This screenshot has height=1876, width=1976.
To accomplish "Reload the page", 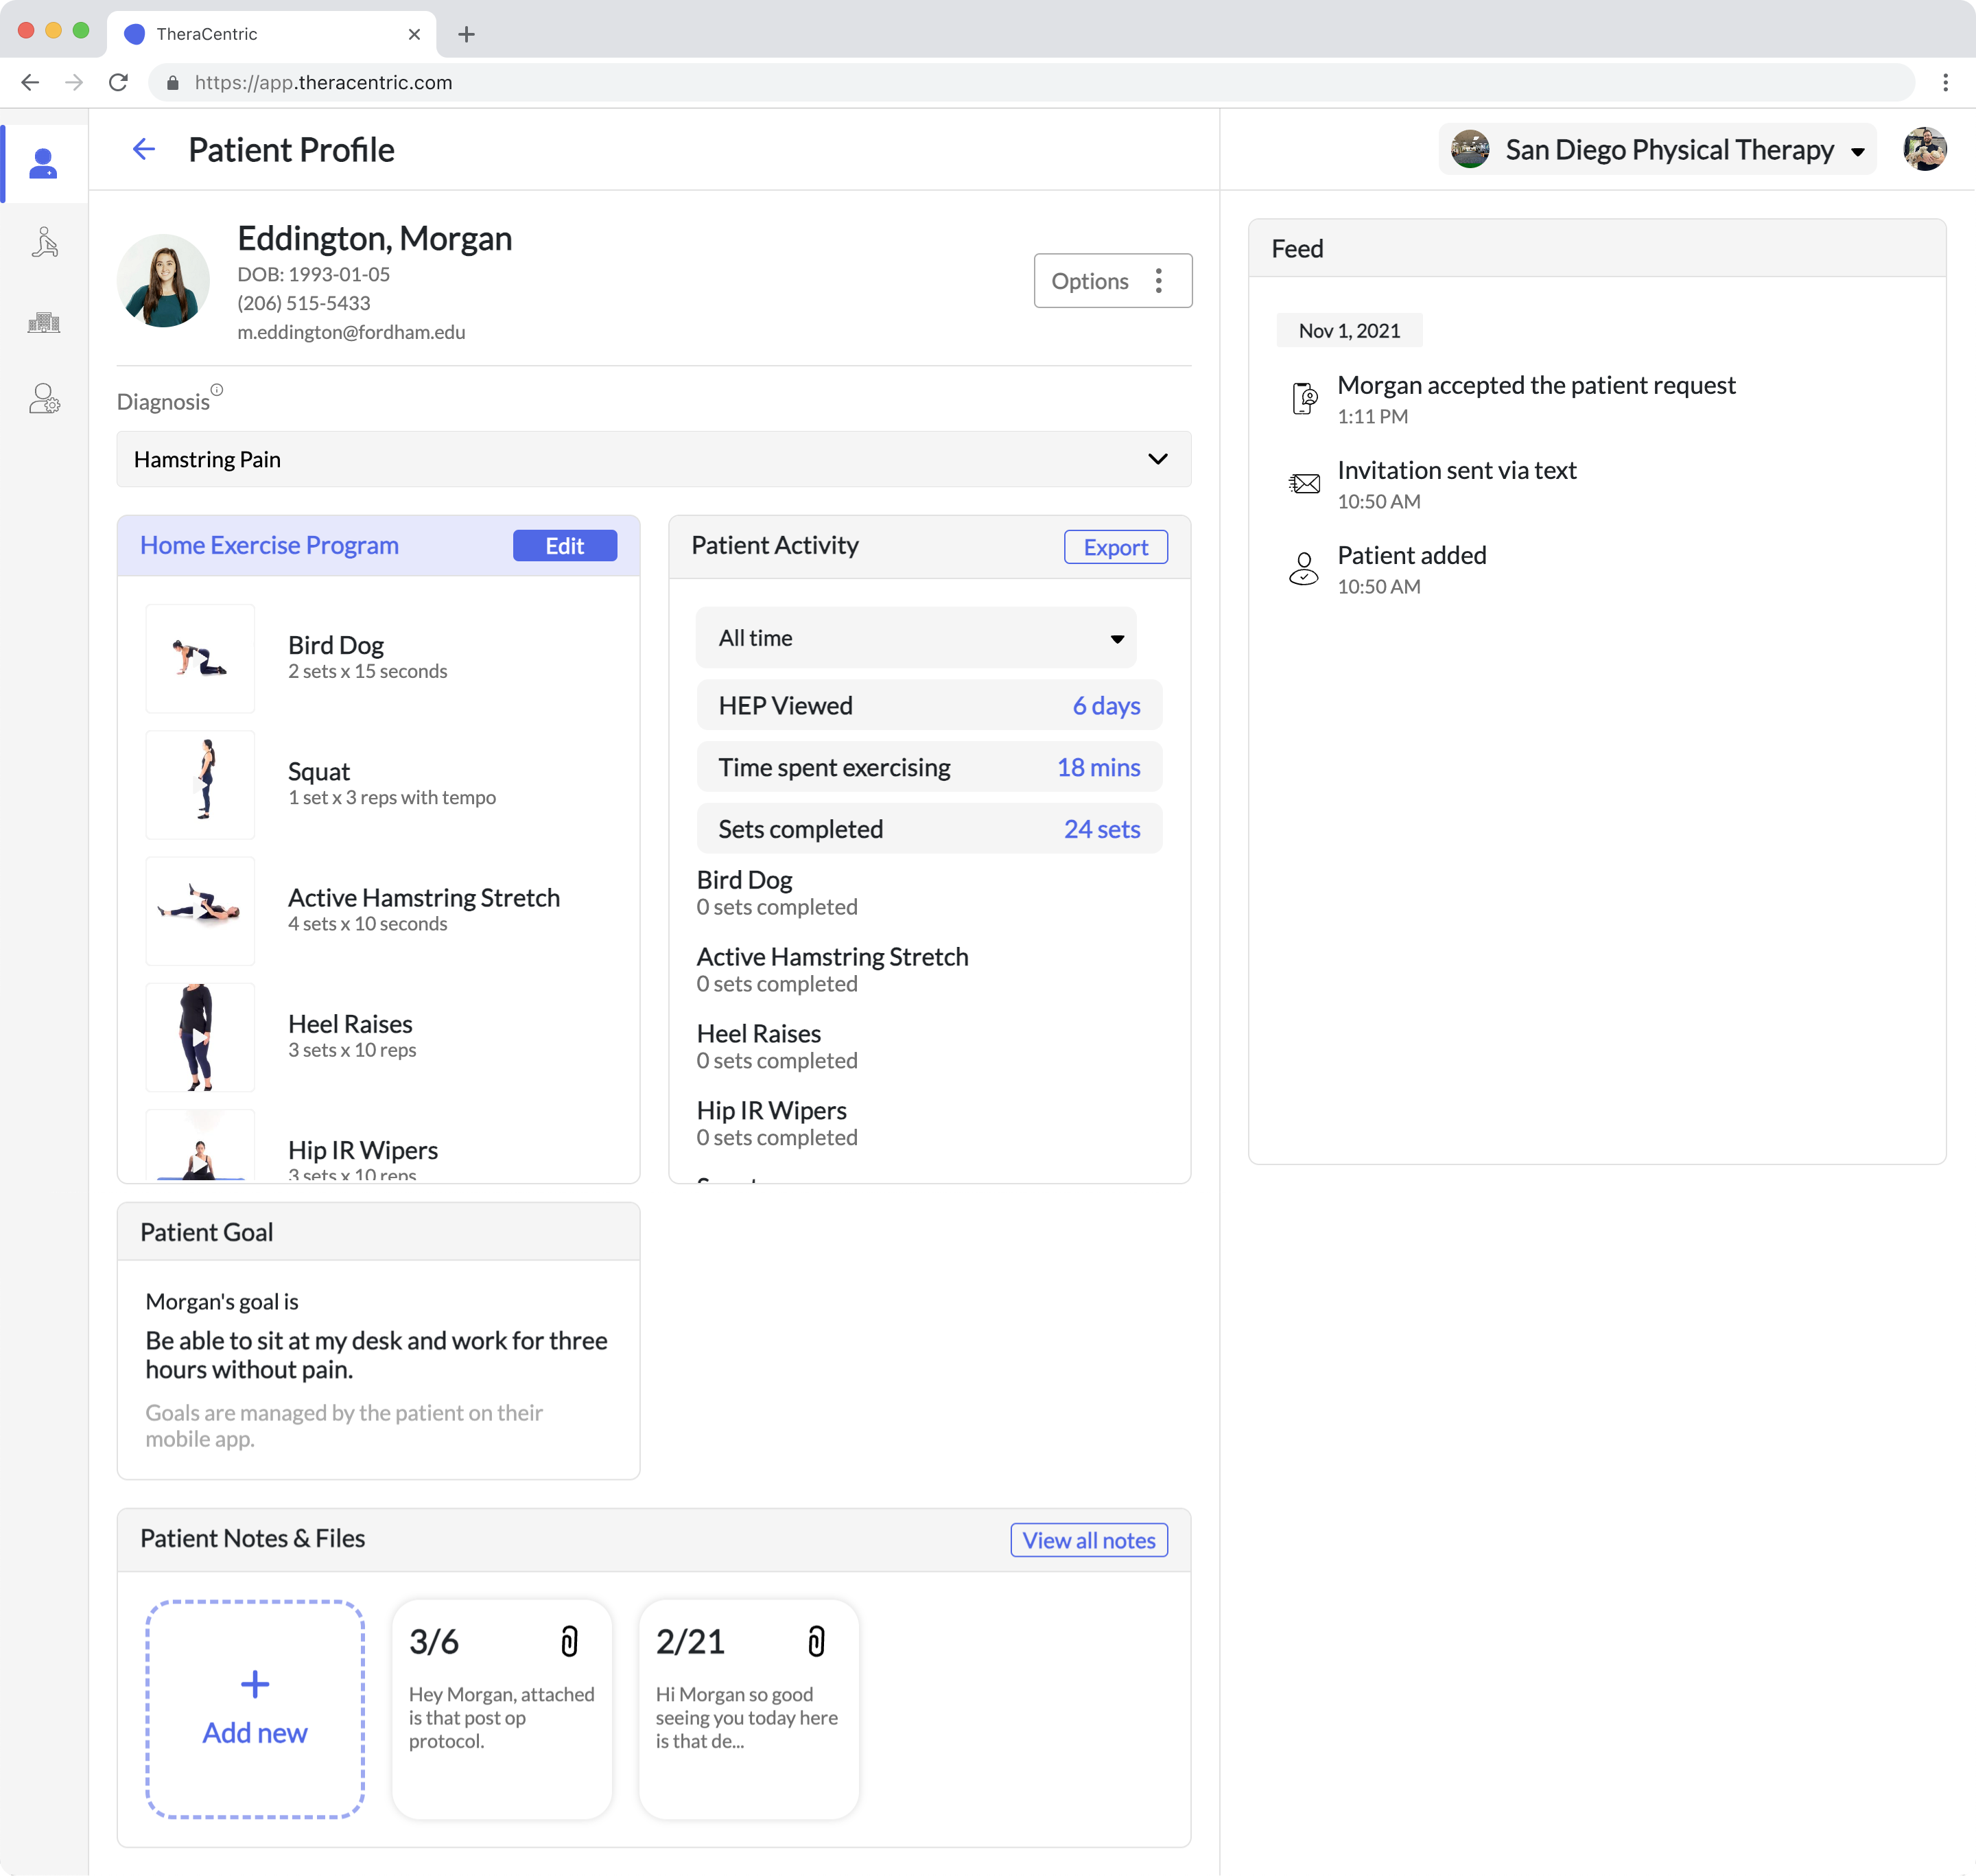I will [118, 82].
